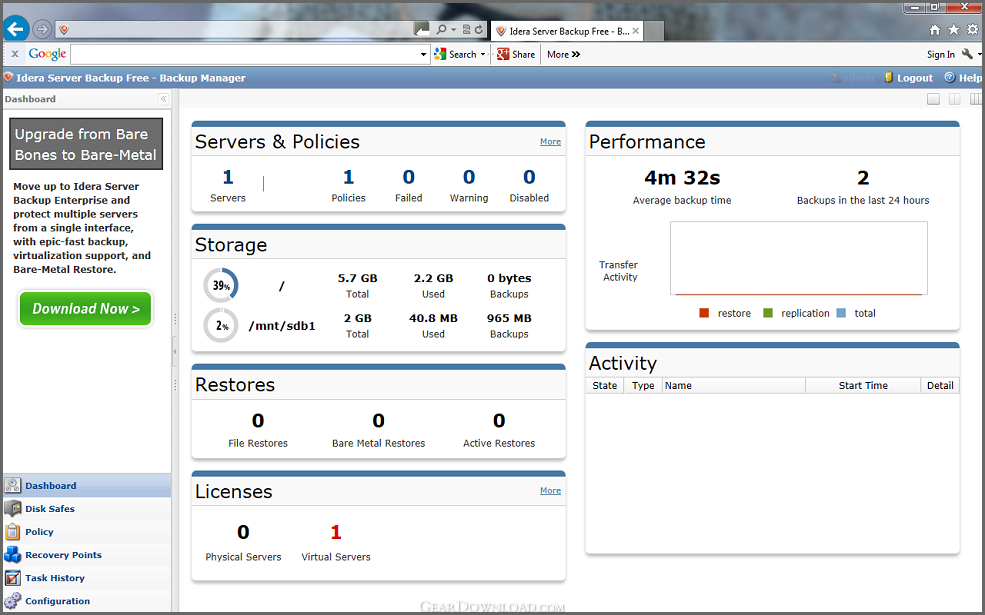Click the Google logo on the toolbar

coord(47,54)
